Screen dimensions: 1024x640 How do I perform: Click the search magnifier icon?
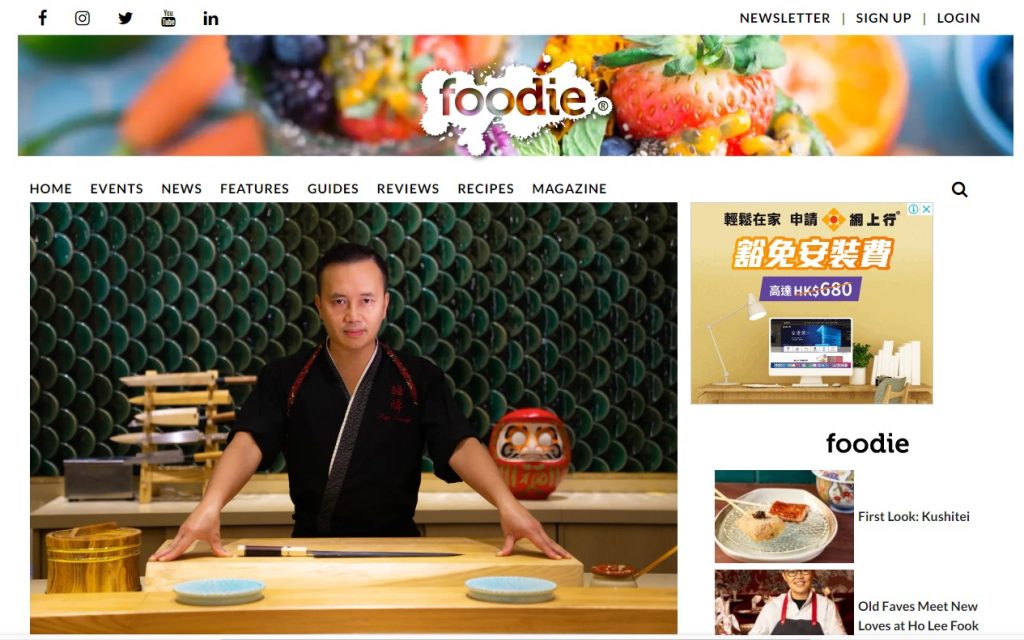(x=959, y=189)
